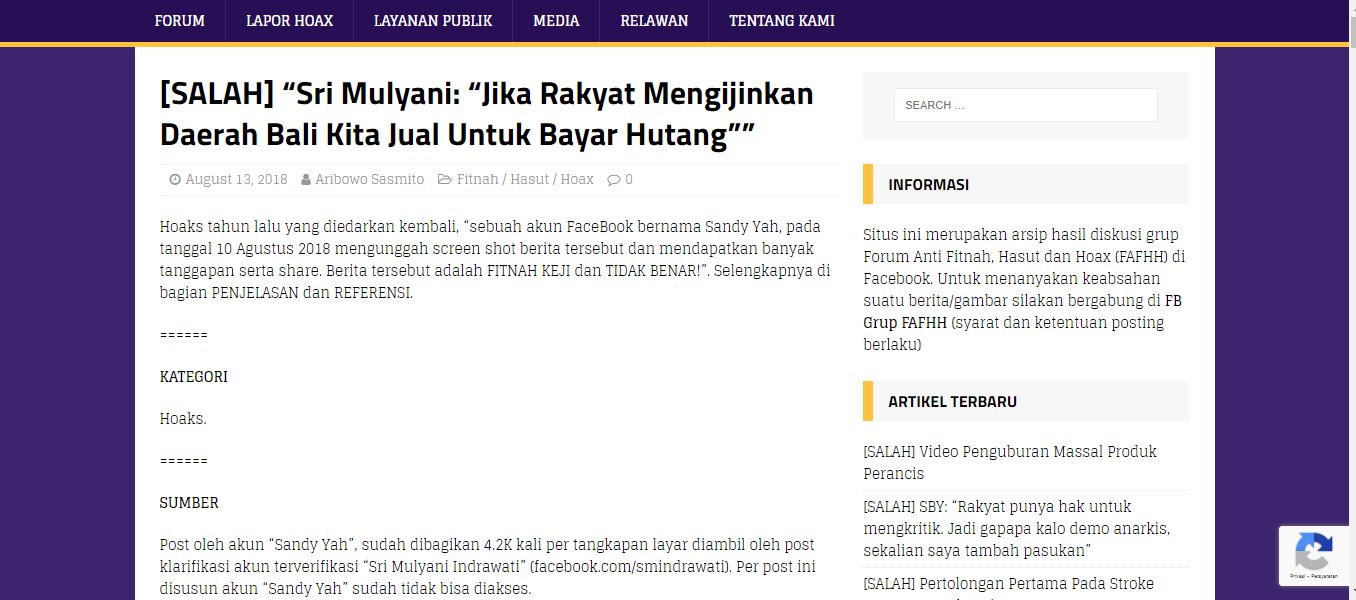Click the search input field
This screenshot has width=1356, height=600.
click(x=1025, y=105)
